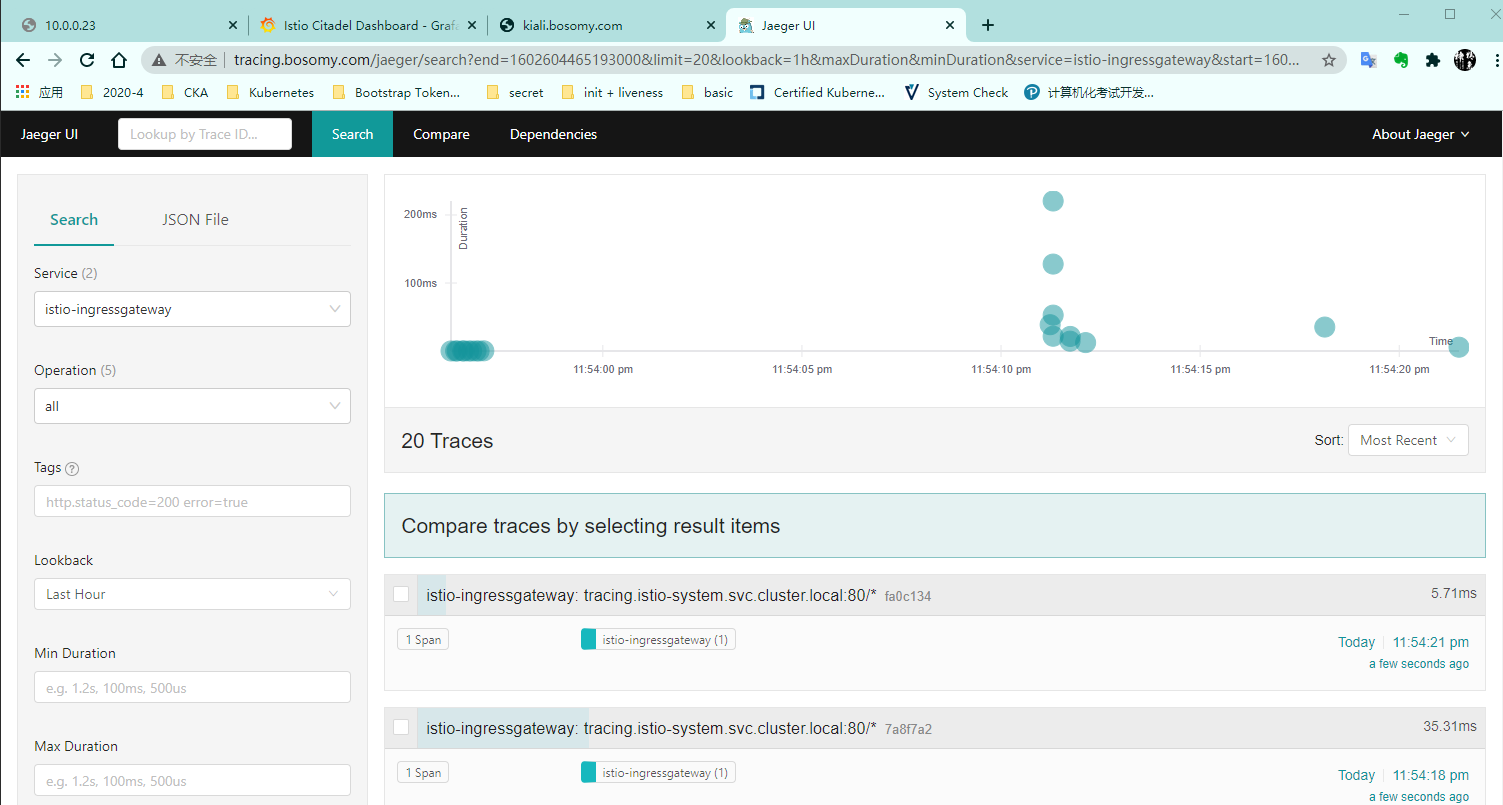Select the highest scatter-plot dot above 200ms
Image resolution: width=1503 pixels, height=805 pixels.
pos(1053,201)
